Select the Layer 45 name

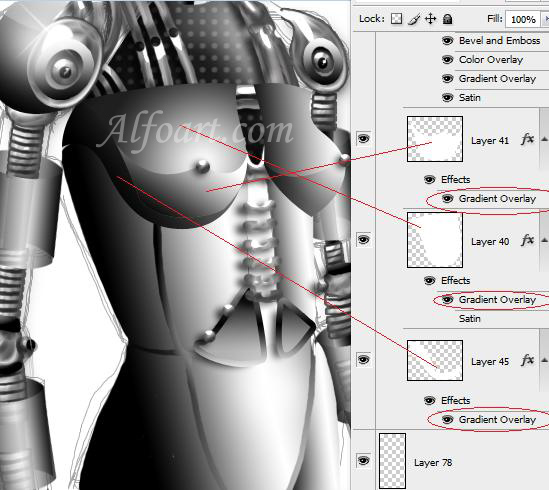(x=490, y=361)
